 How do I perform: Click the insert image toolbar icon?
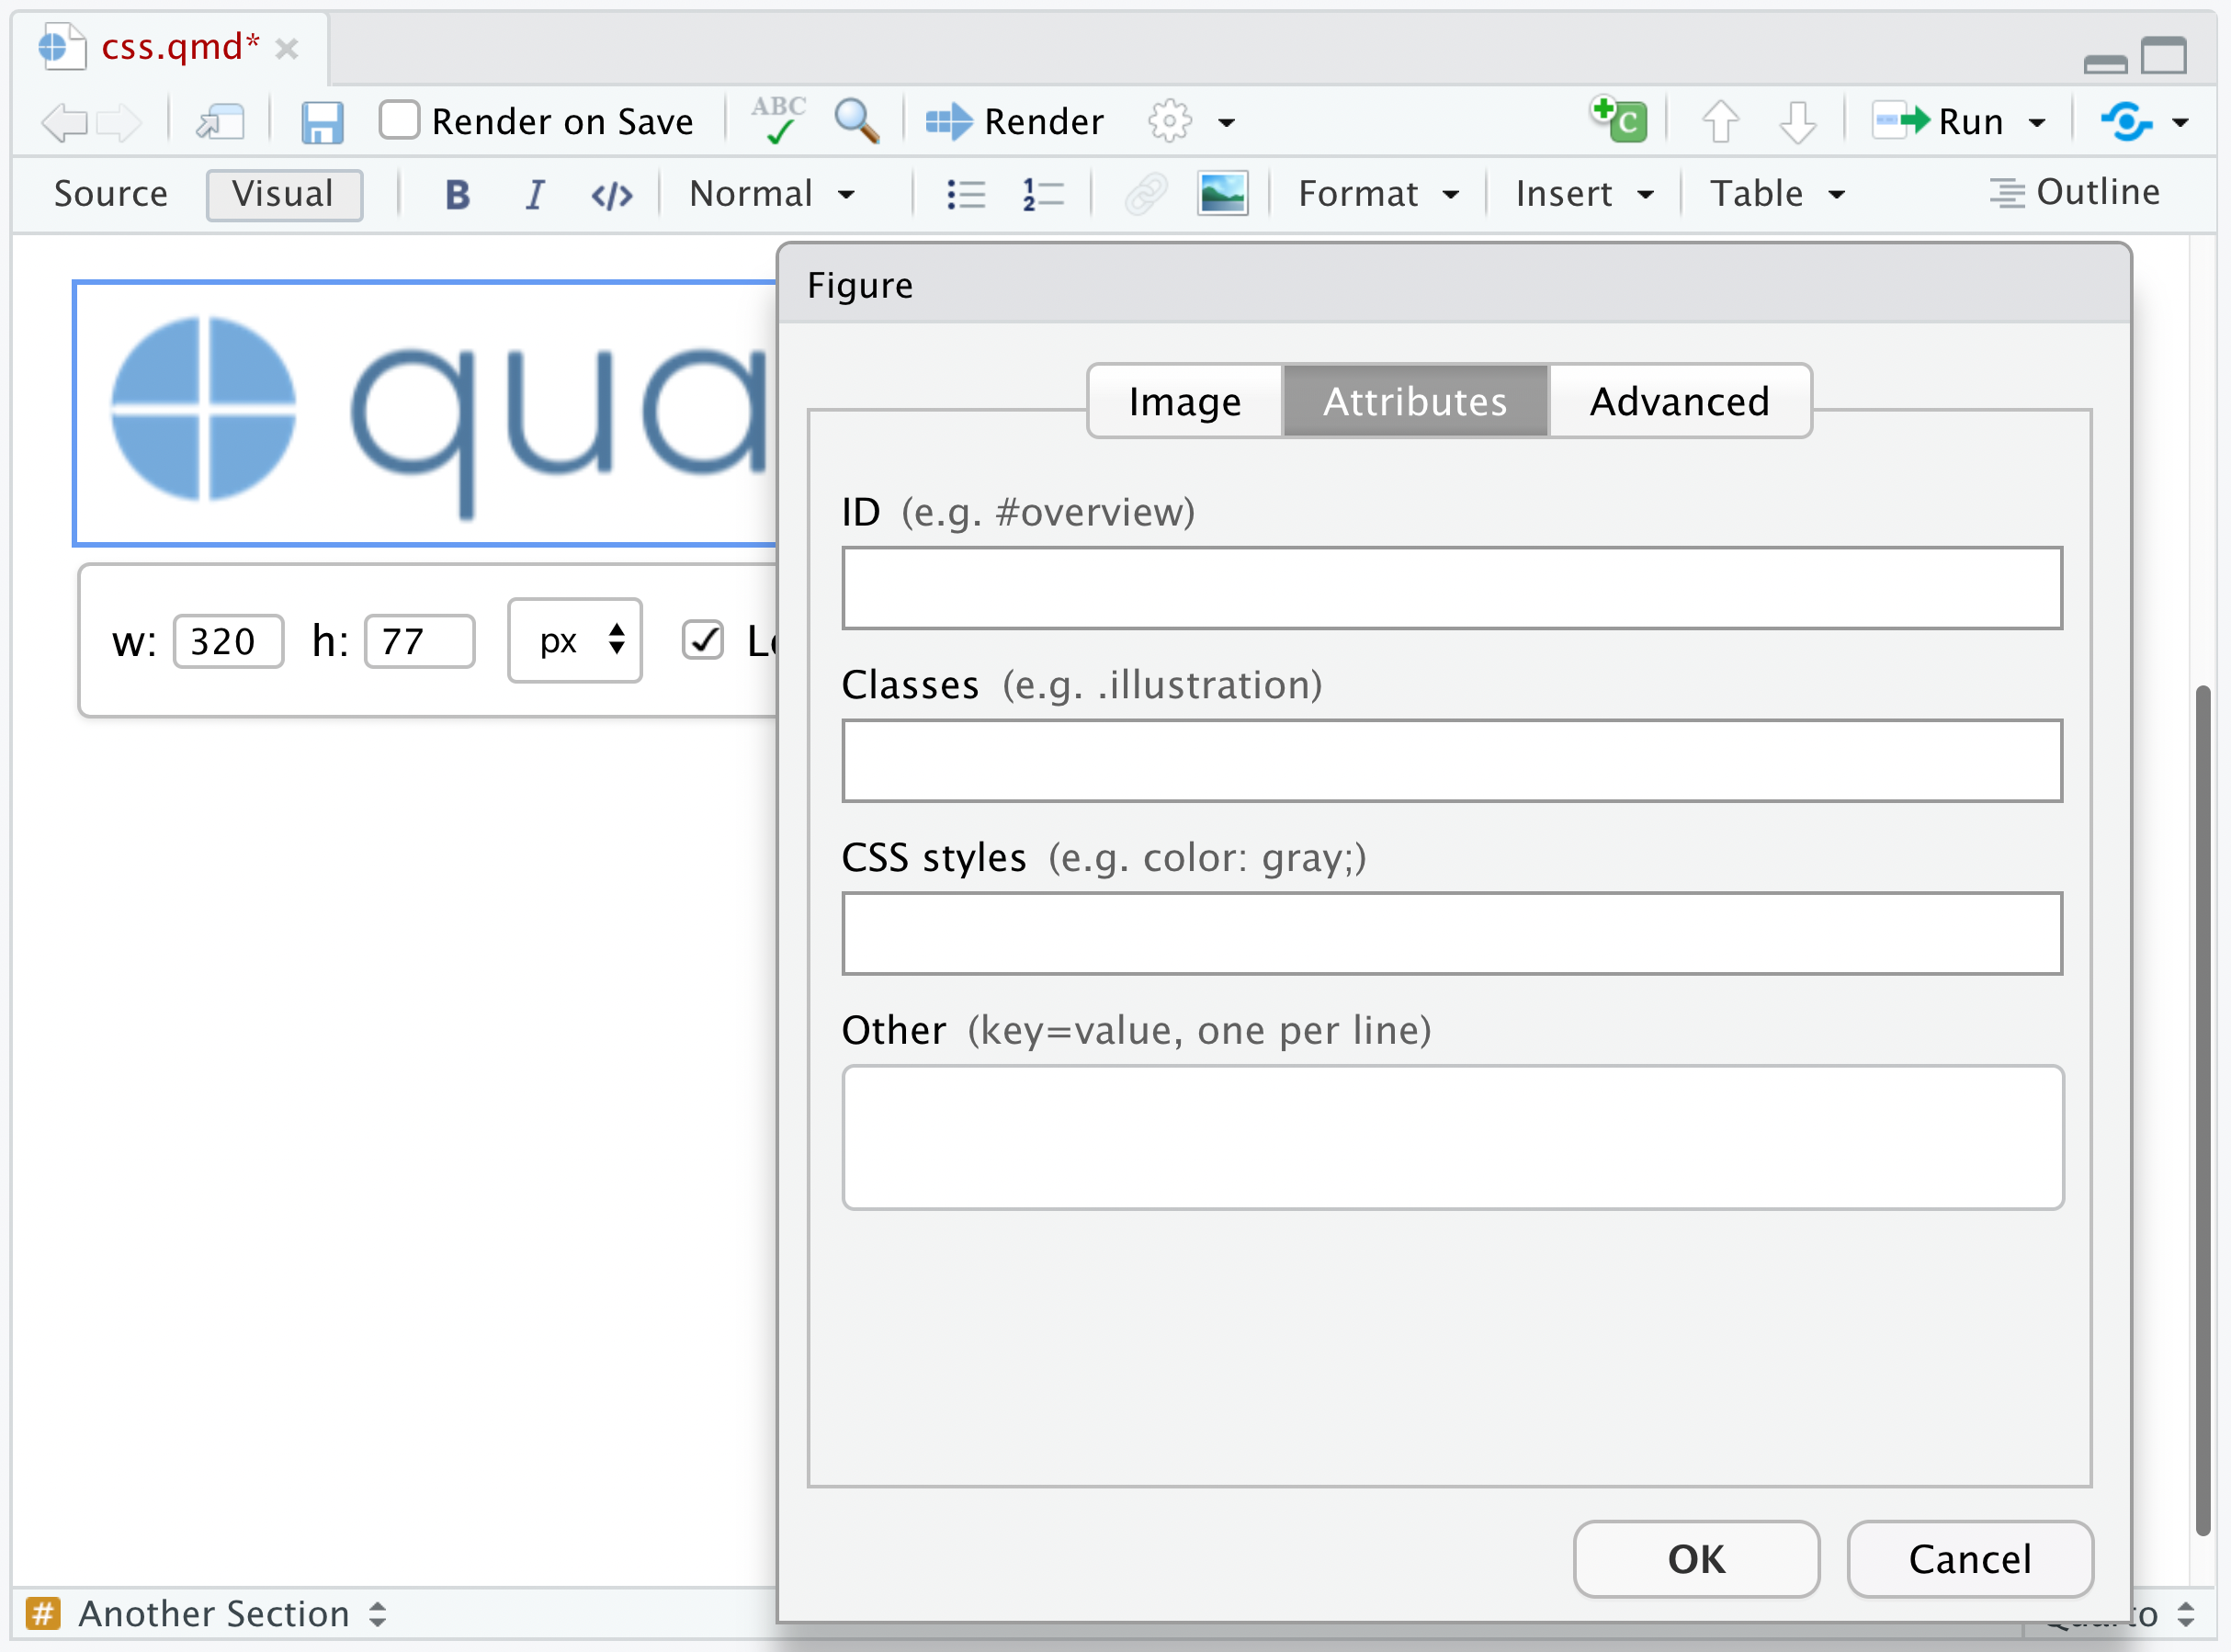coord(1222,194)
